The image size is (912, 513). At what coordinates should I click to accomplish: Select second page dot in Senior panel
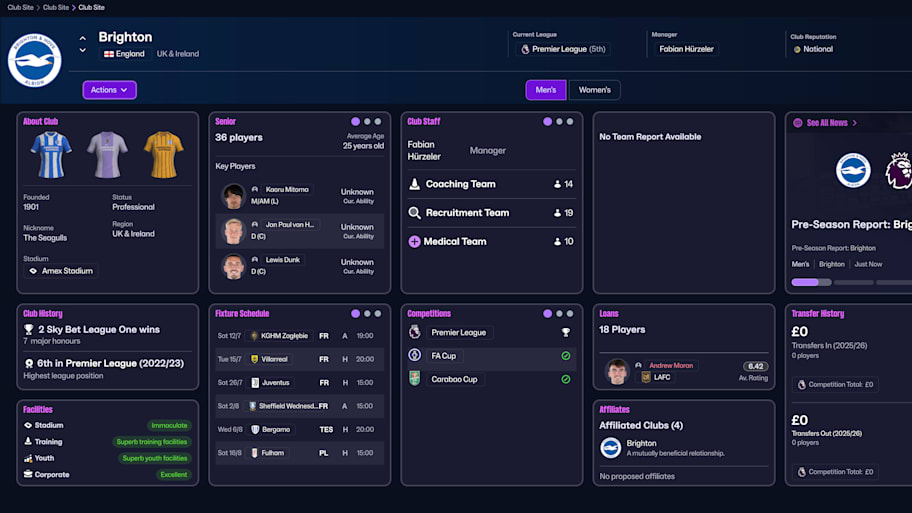367,122
